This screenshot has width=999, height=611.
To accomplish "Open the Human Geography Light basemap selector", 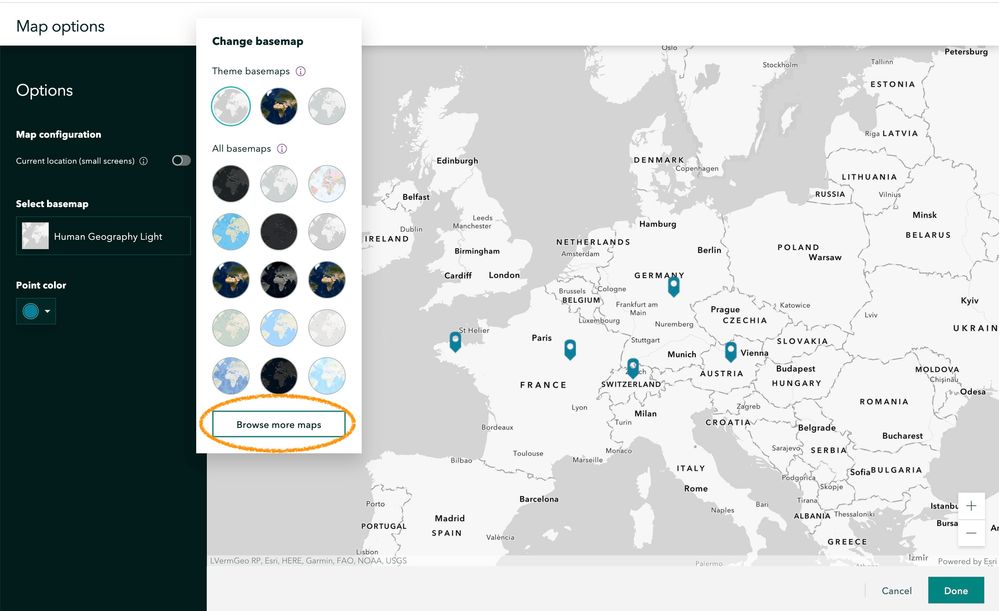I will pos(103,236).
